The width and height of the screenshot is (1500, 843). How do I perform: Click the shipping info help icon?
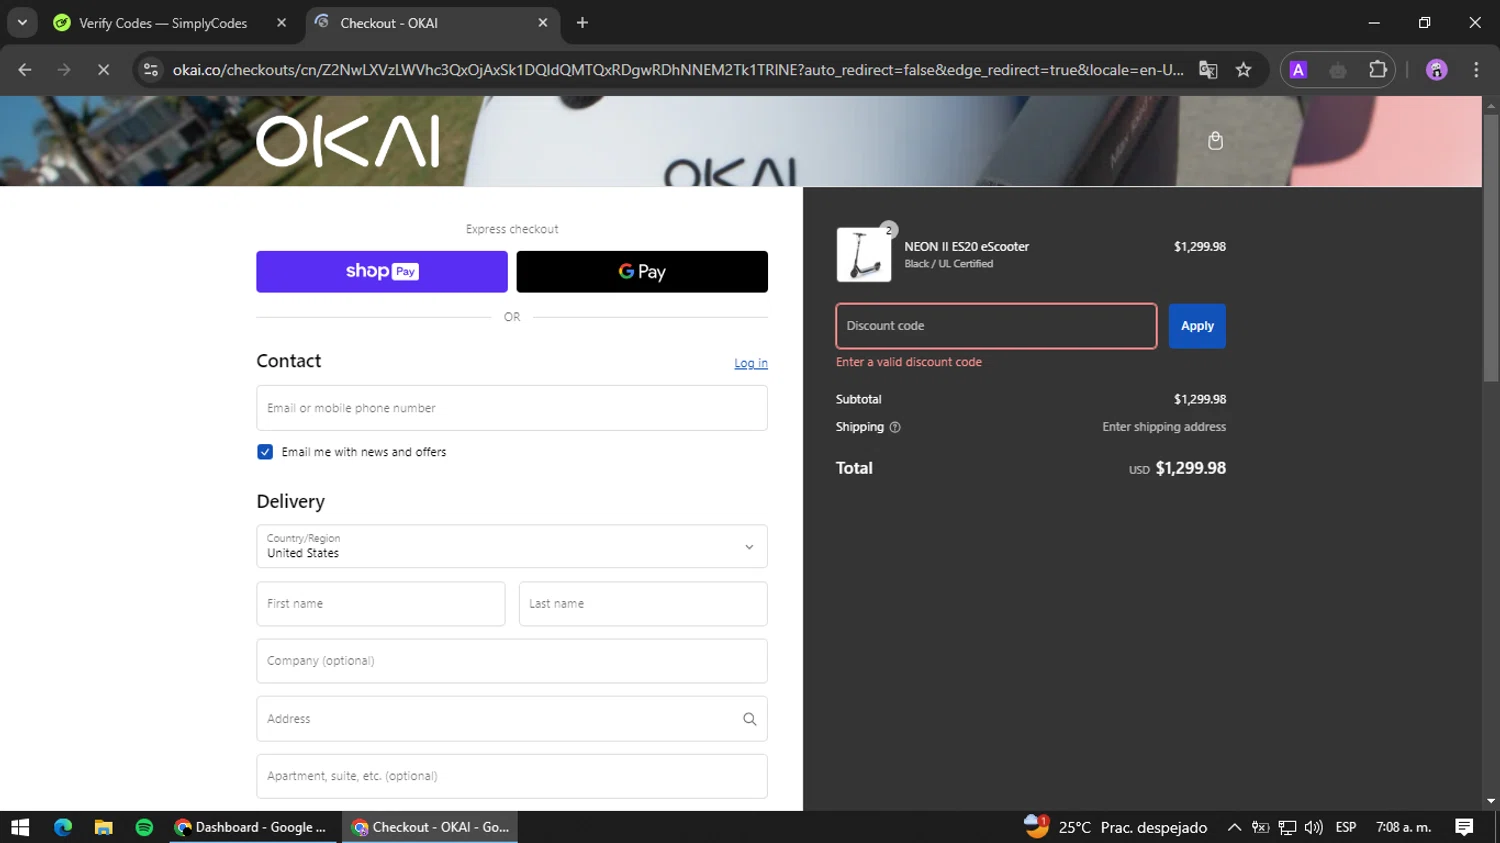tap(895, 427)
